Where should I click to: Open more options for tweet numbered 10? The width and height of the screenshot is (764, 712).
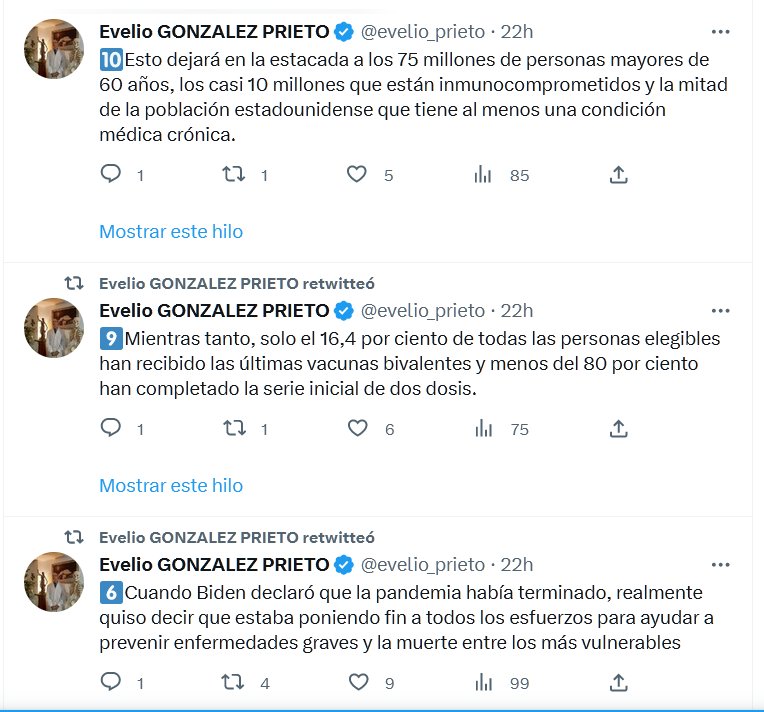(x=720, y=31)
